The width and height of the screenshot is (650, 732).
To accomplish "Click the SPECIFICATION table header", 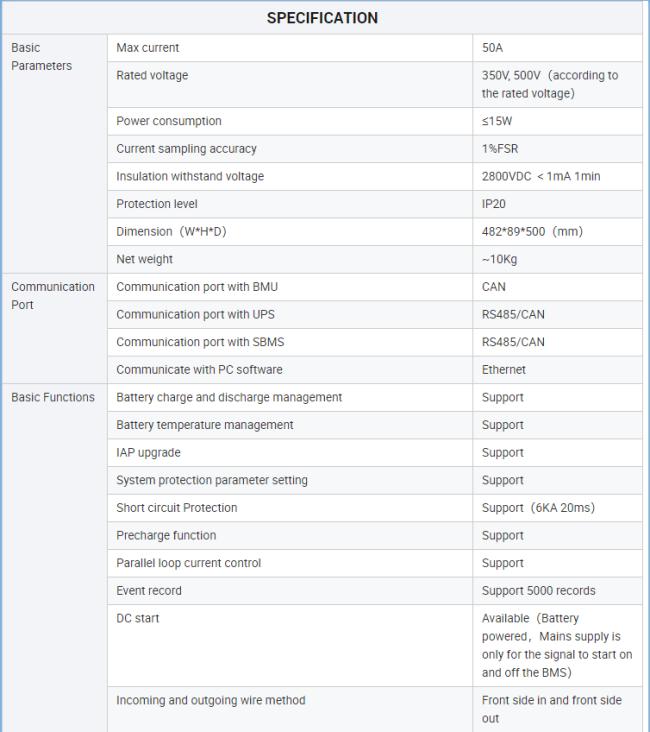I will tap(322, 18).
